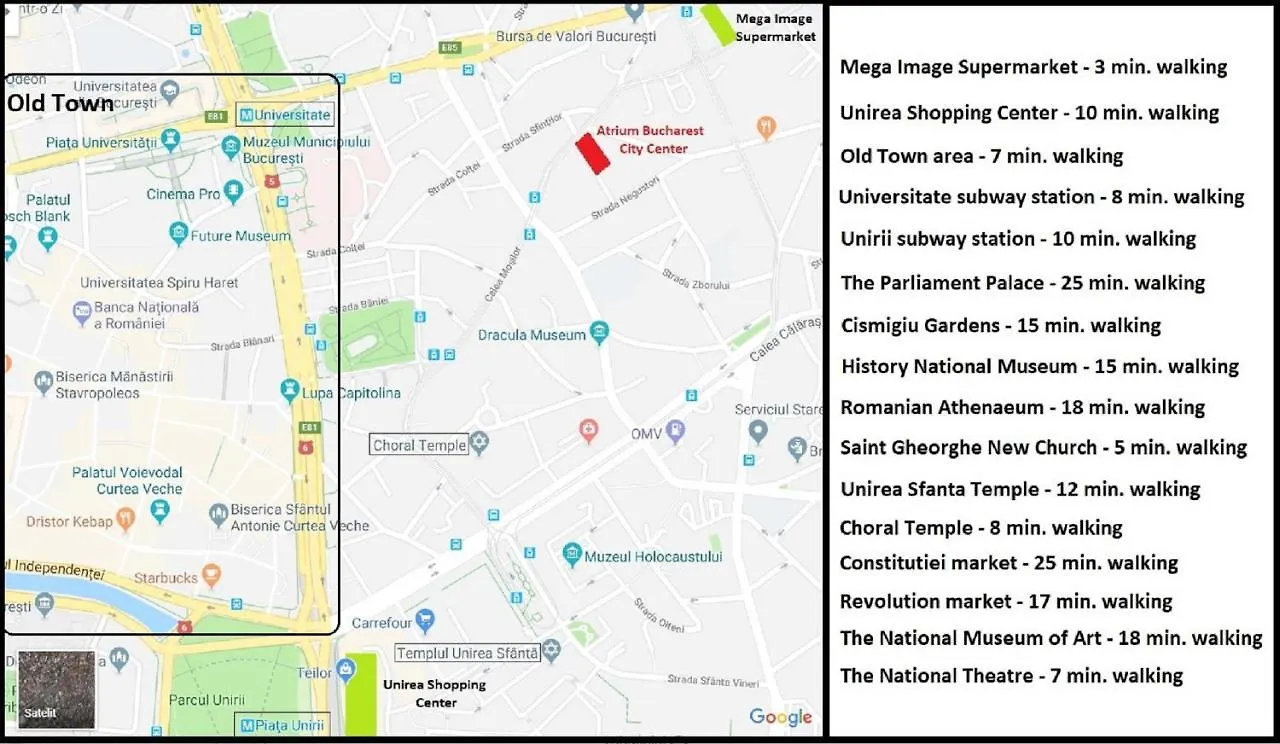This screenshot has height=744, width=1280.
Task: Select the Dracula Museum marker icon
Action: 599,333
